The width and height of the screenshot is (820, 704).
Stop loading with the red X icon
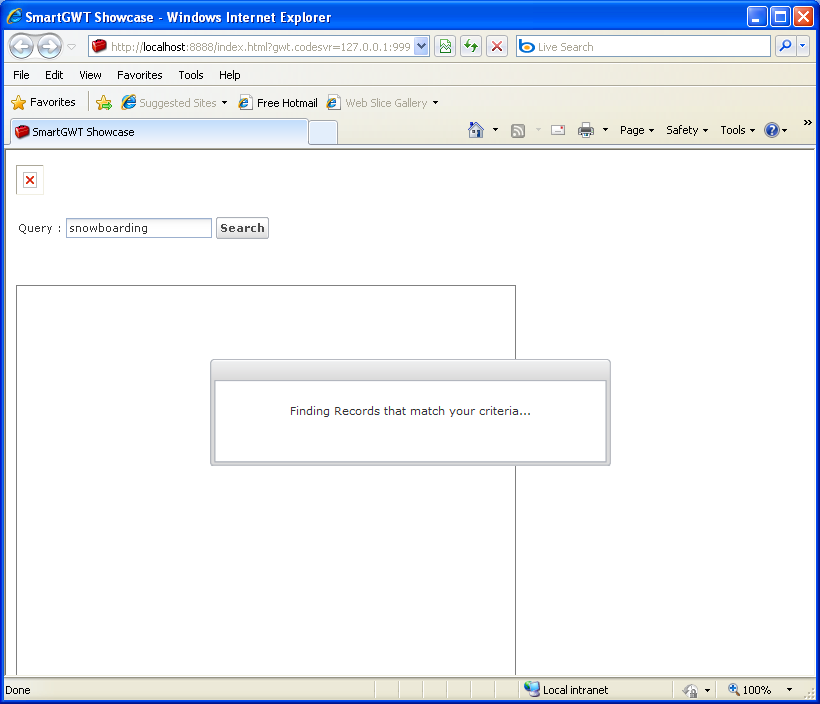tap(497, 47)
